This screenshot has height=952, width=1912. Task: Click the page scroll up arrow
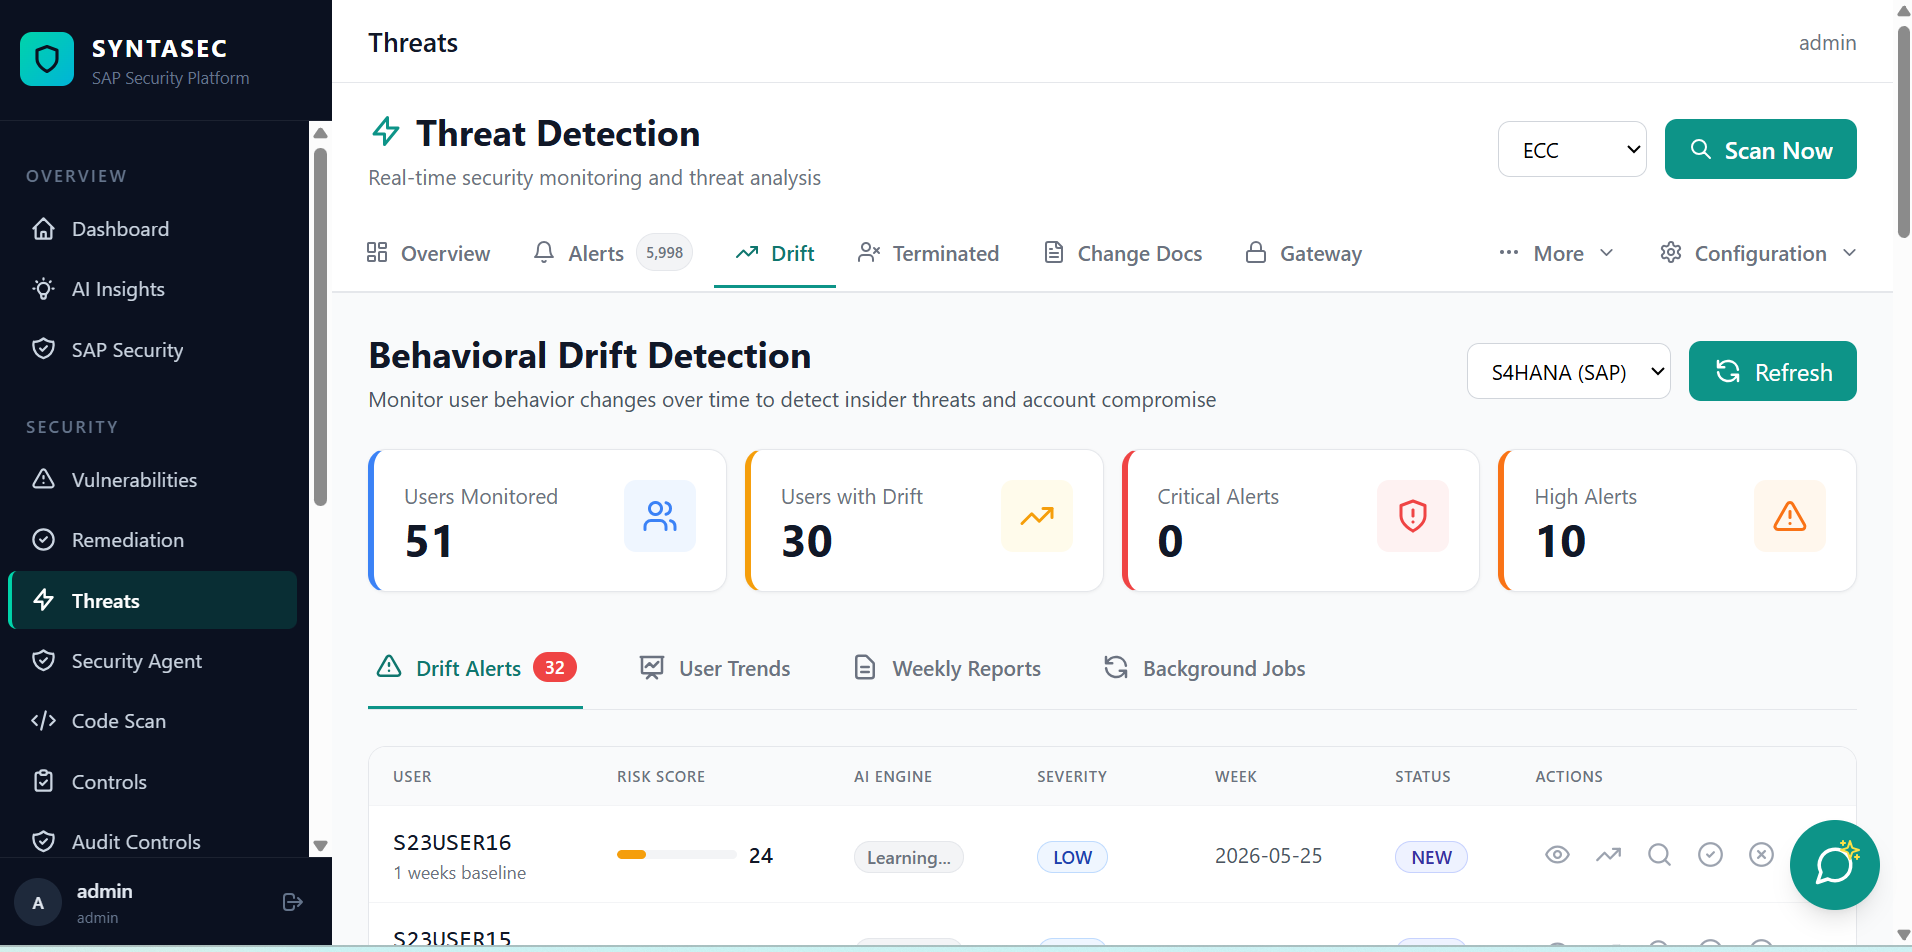click(1903, 11)
